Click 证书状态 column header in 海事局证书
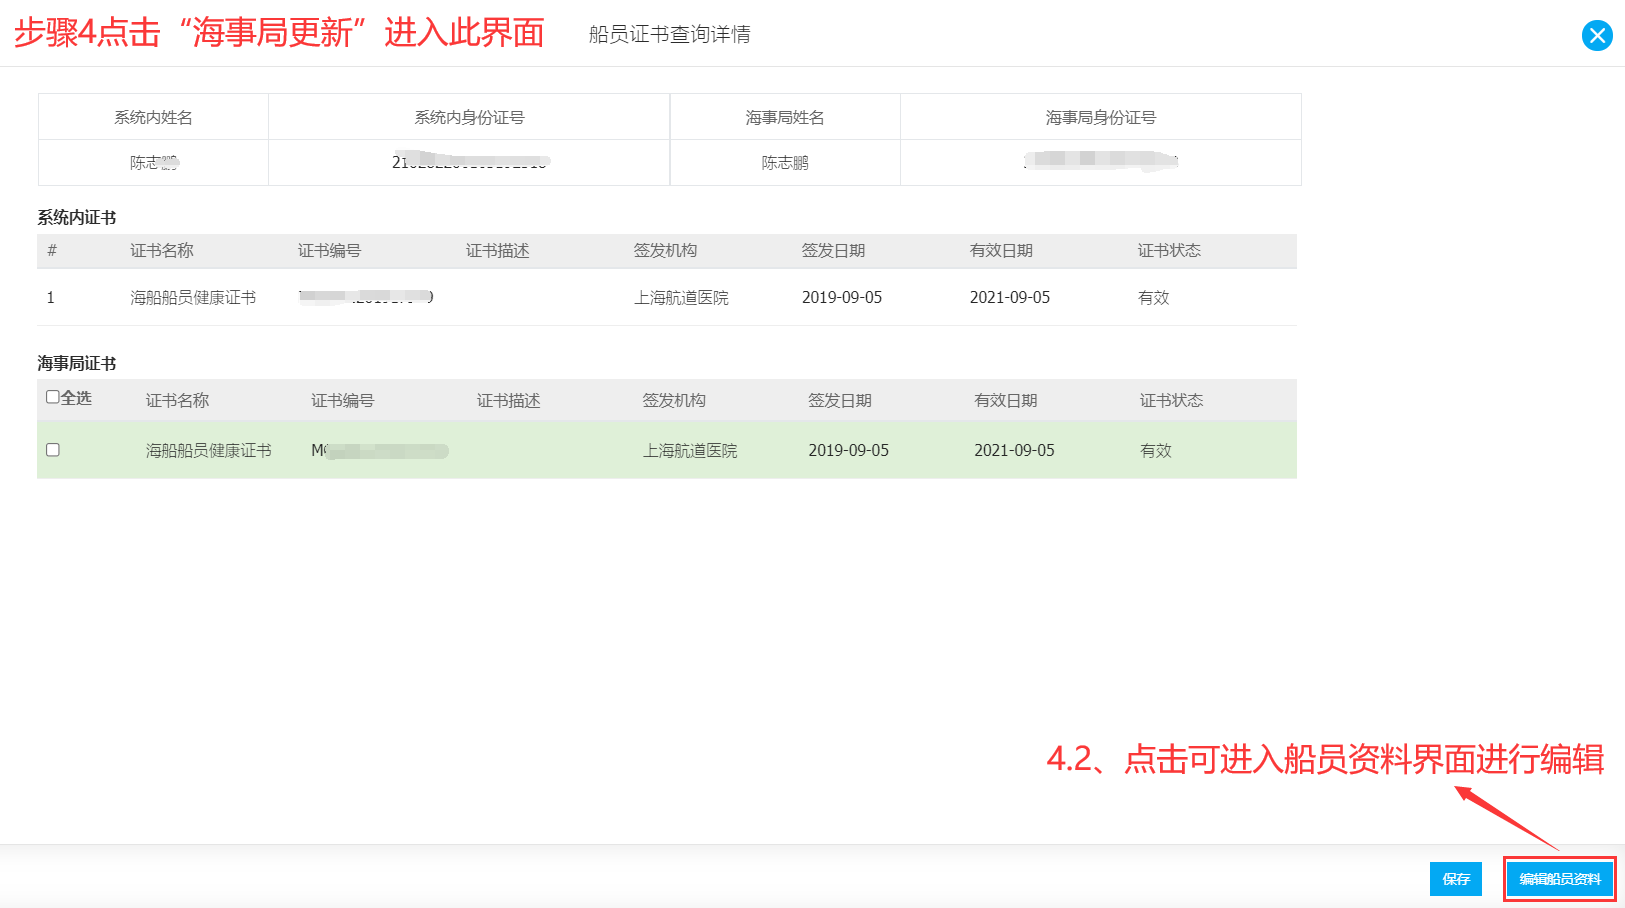1625x908 pixels. 1172,400
